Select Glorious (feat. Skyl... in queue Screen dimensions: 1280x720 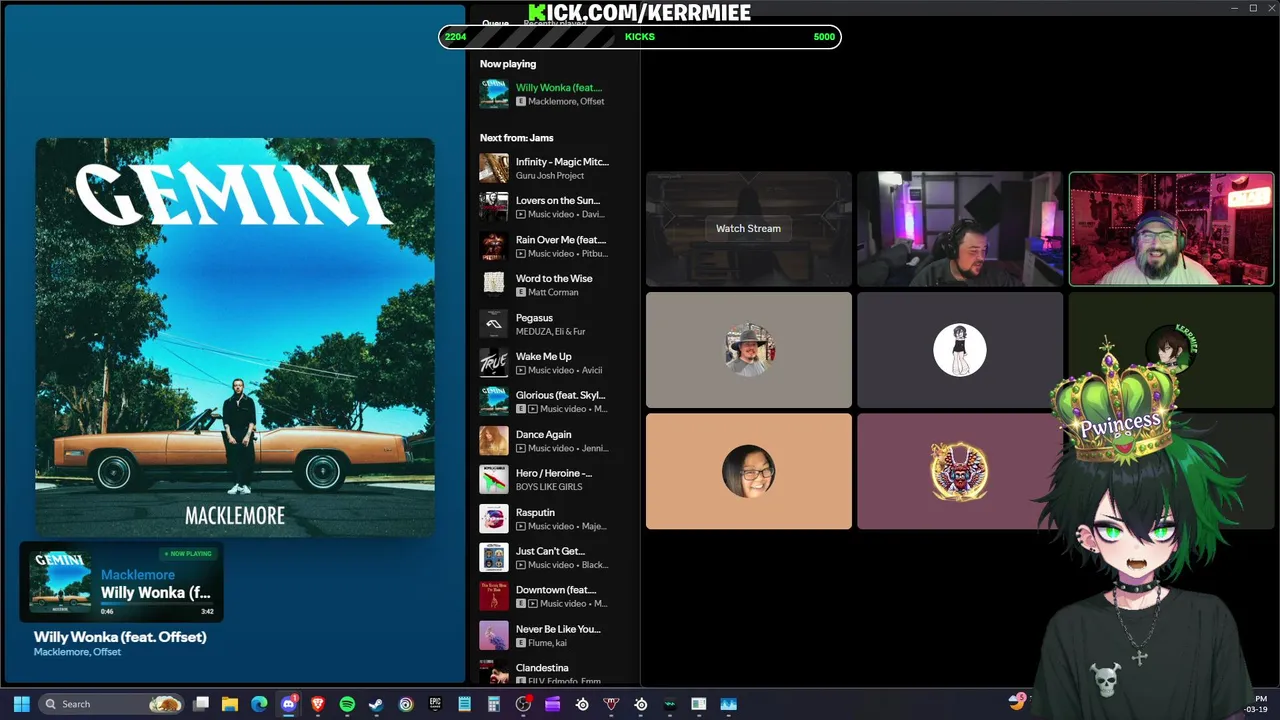click(x=560, y=396)
